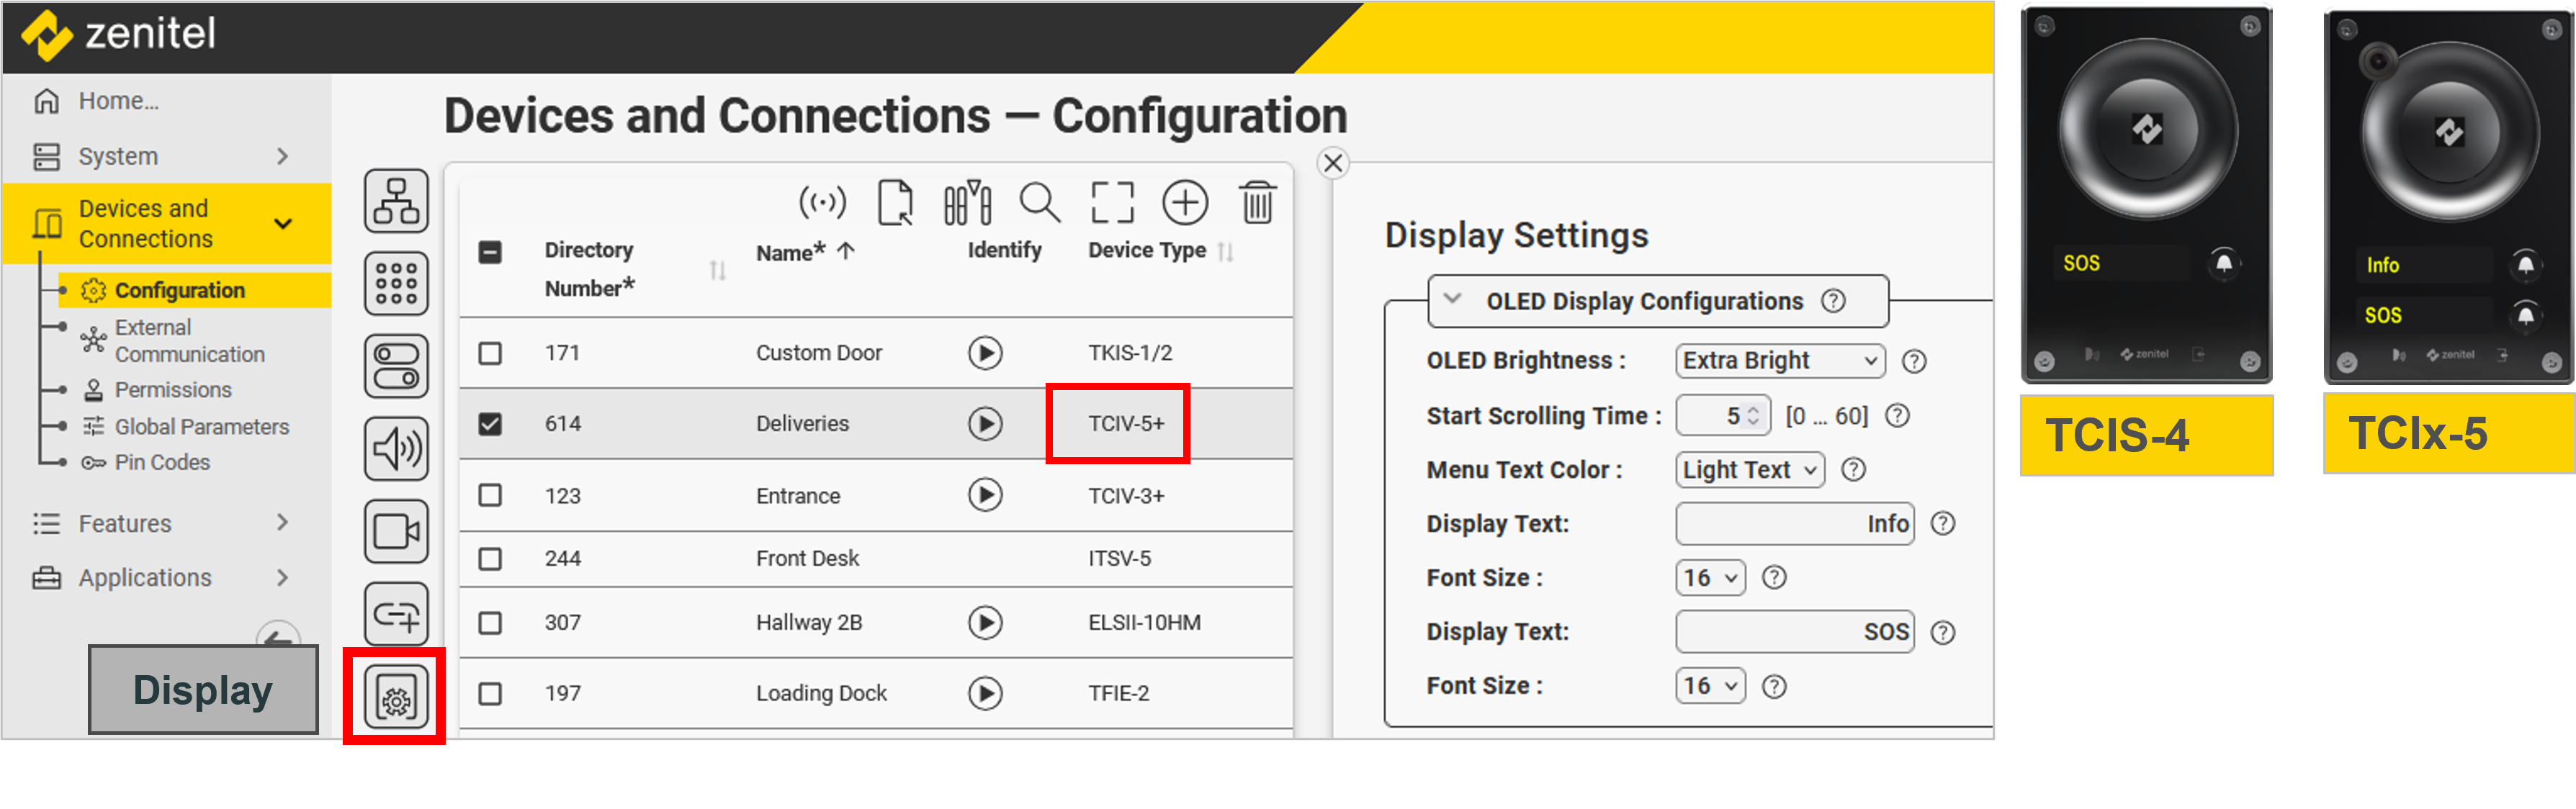Viewport: 2576px width, 809px height.
Task: Expand the Features menu chevron
Action: (x=282, y=522)
